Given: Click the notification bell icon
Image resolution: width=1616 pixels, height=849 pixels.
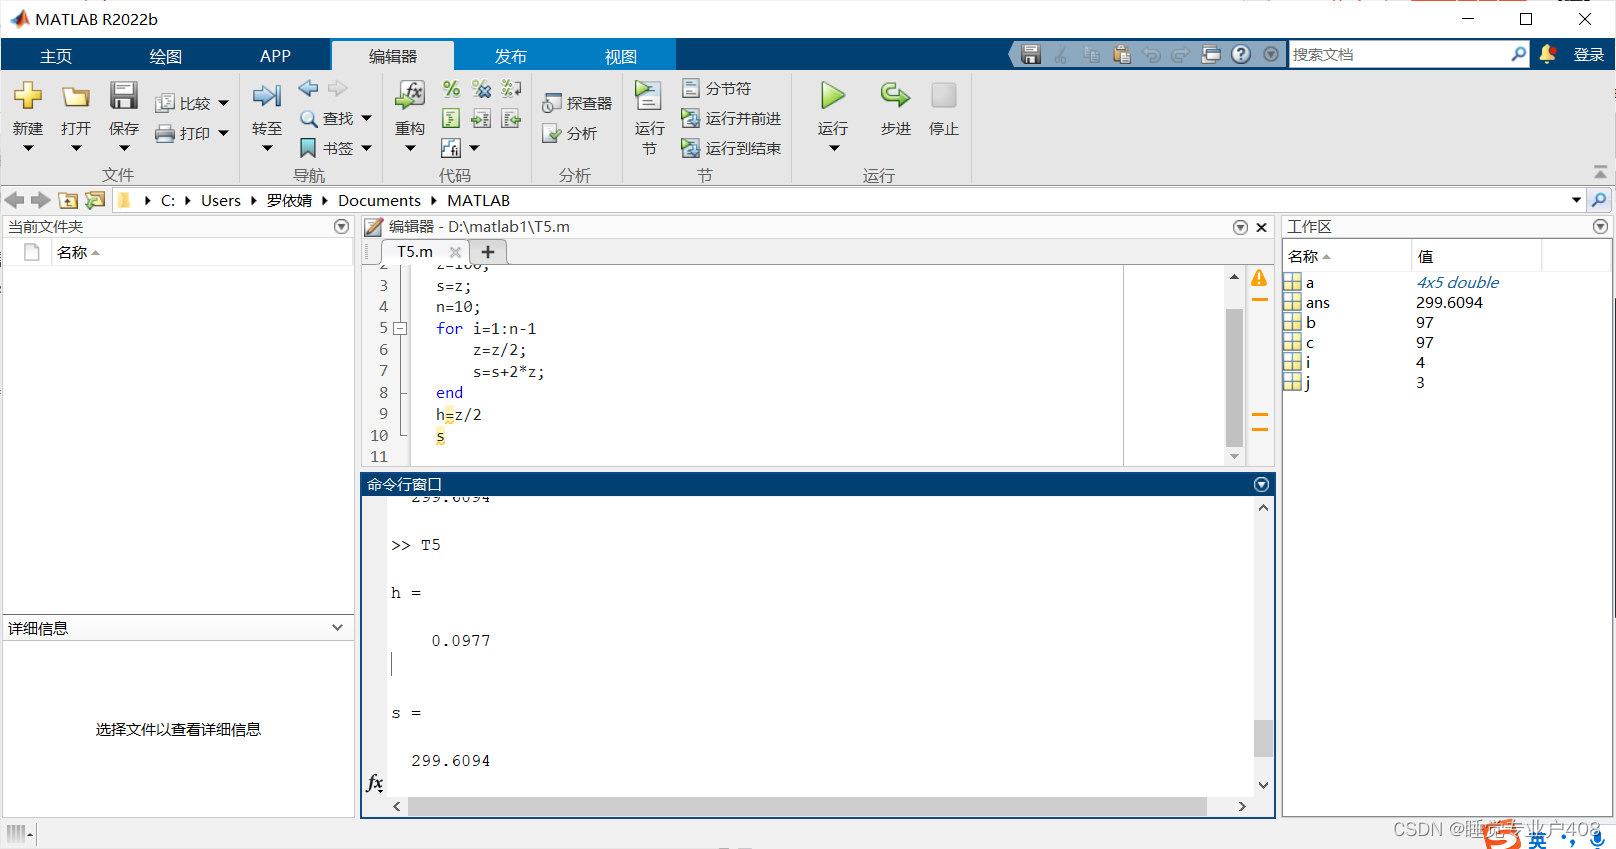Looking at the screenshot, I should click(x=1548, y=54).
